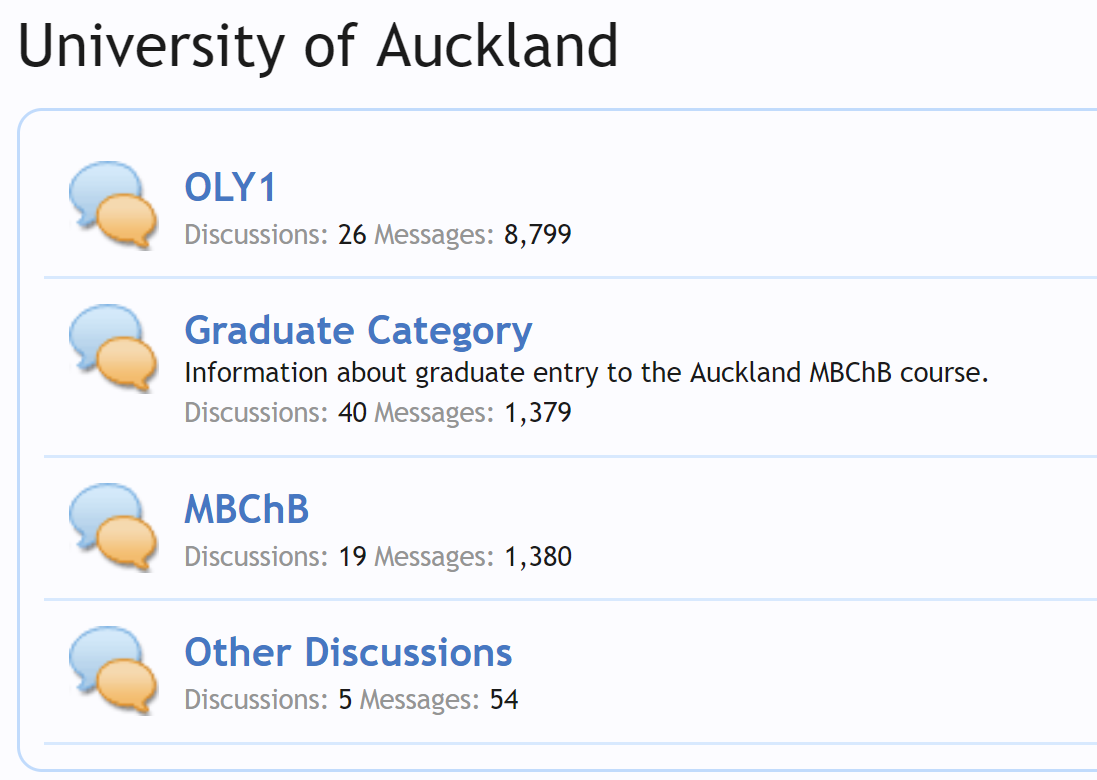Click the University of Auckland page heading
Viewport: 1097px width, 780px height.
click(318, 46)
